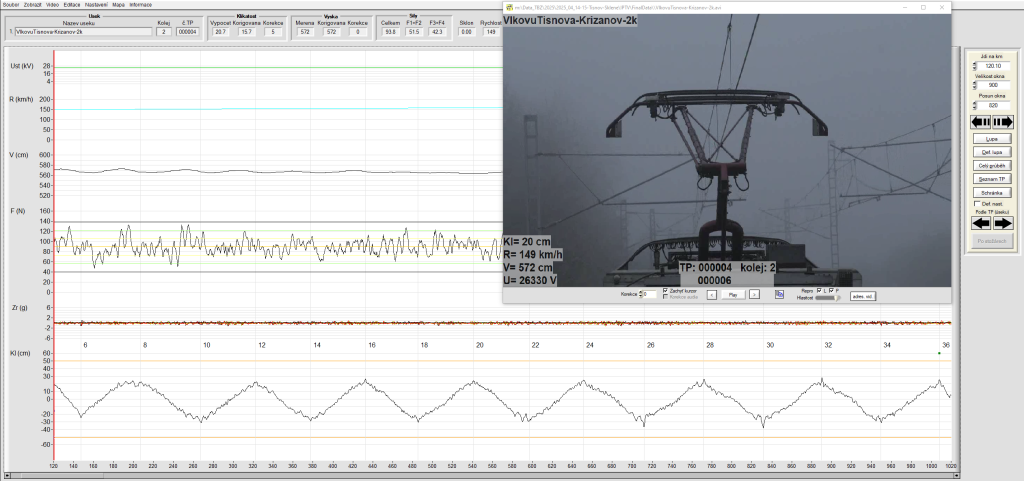Click the adres. vid. button
Screen dimensions: 1024x481
862,296
